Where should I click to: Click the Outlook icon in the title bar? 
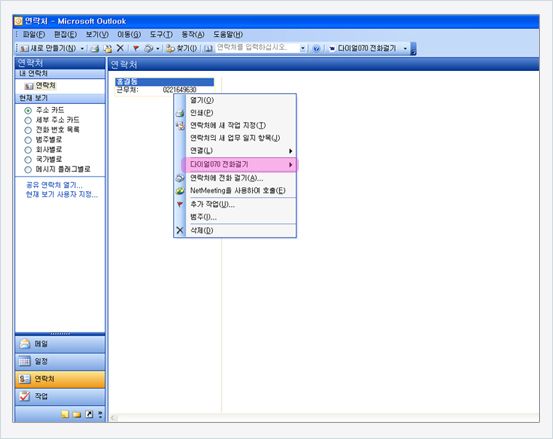point(18,21)
